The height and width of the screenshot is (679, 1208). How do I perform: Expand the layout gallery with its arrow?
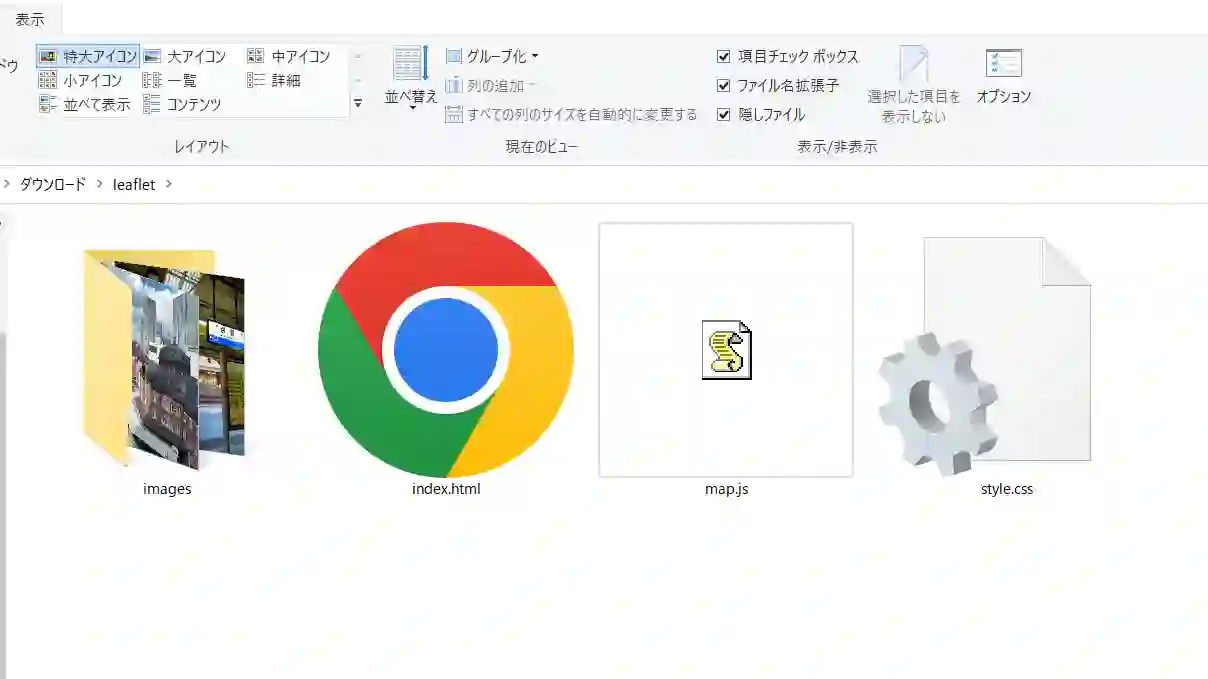(x=357, y=102)
